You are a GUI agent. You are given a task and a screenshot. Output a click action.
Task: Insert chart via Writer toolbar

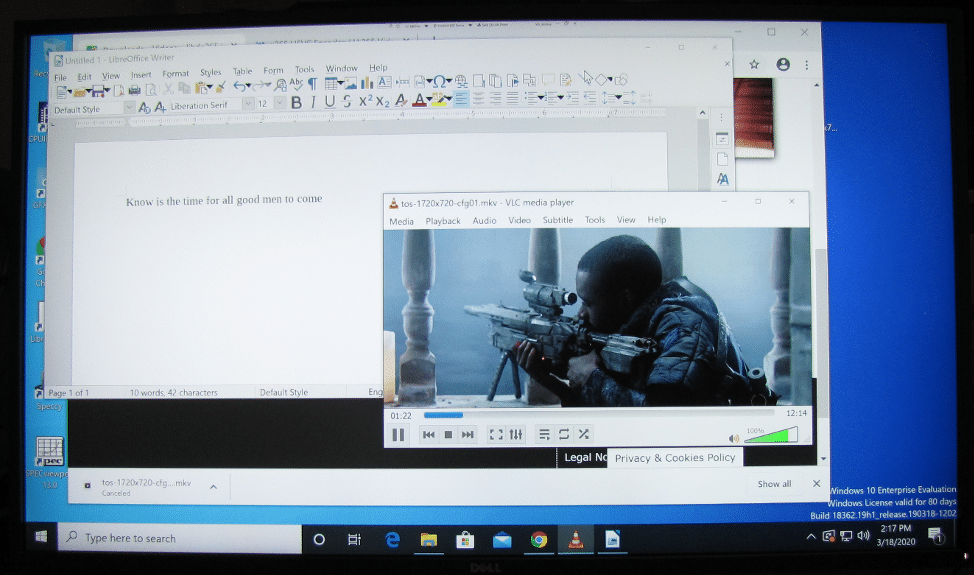pyautogui.click(x=367, y=83)
